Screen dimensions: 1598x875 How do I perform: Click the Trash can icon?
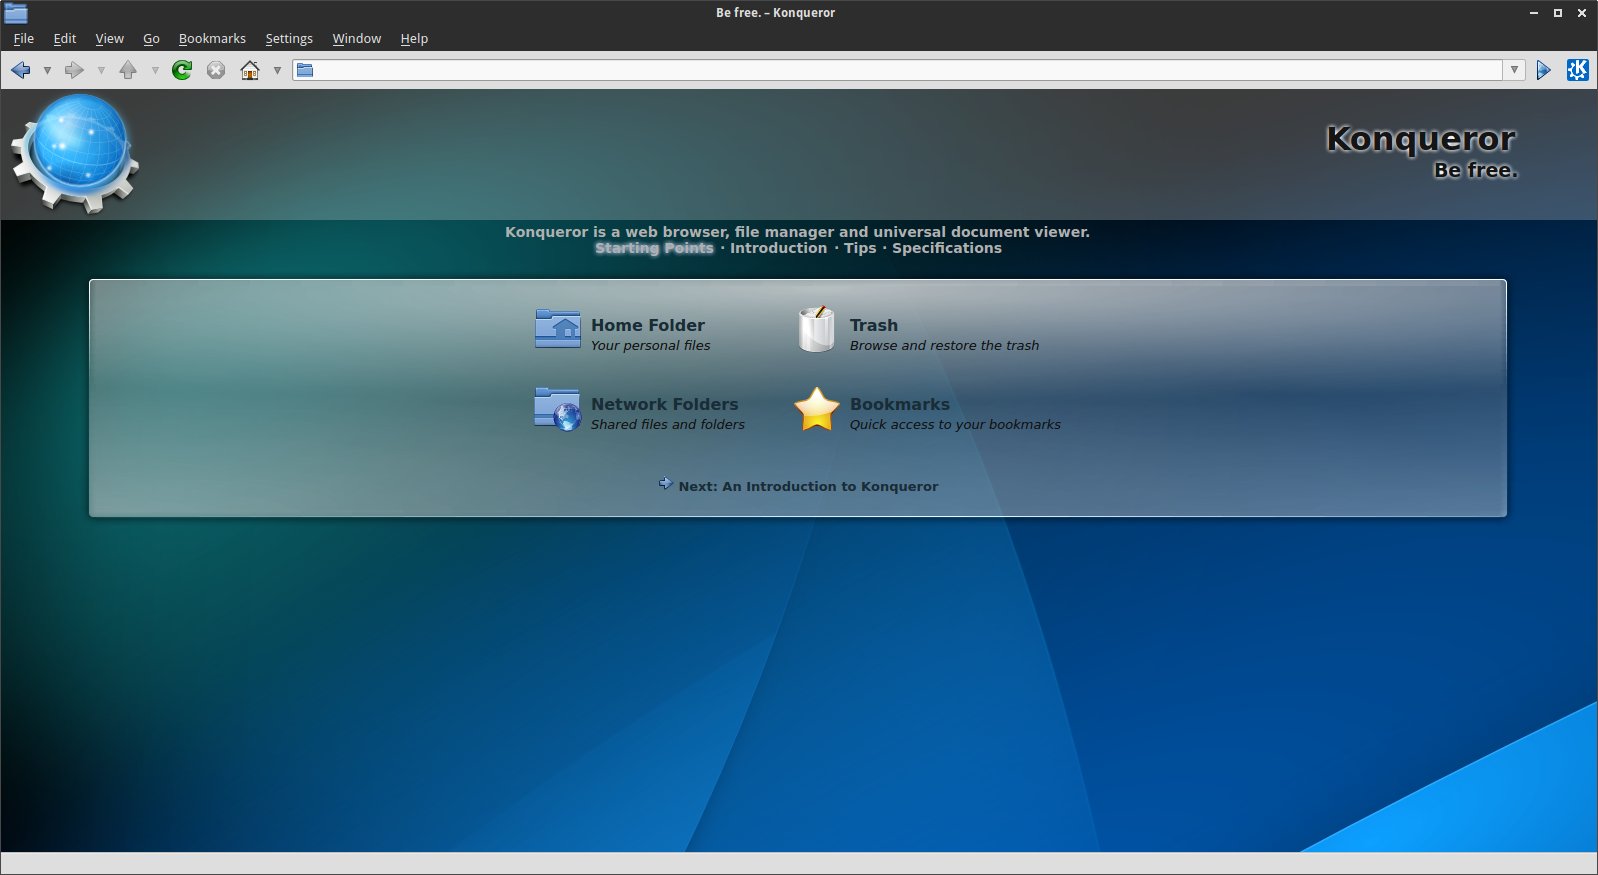coord(816,329)
